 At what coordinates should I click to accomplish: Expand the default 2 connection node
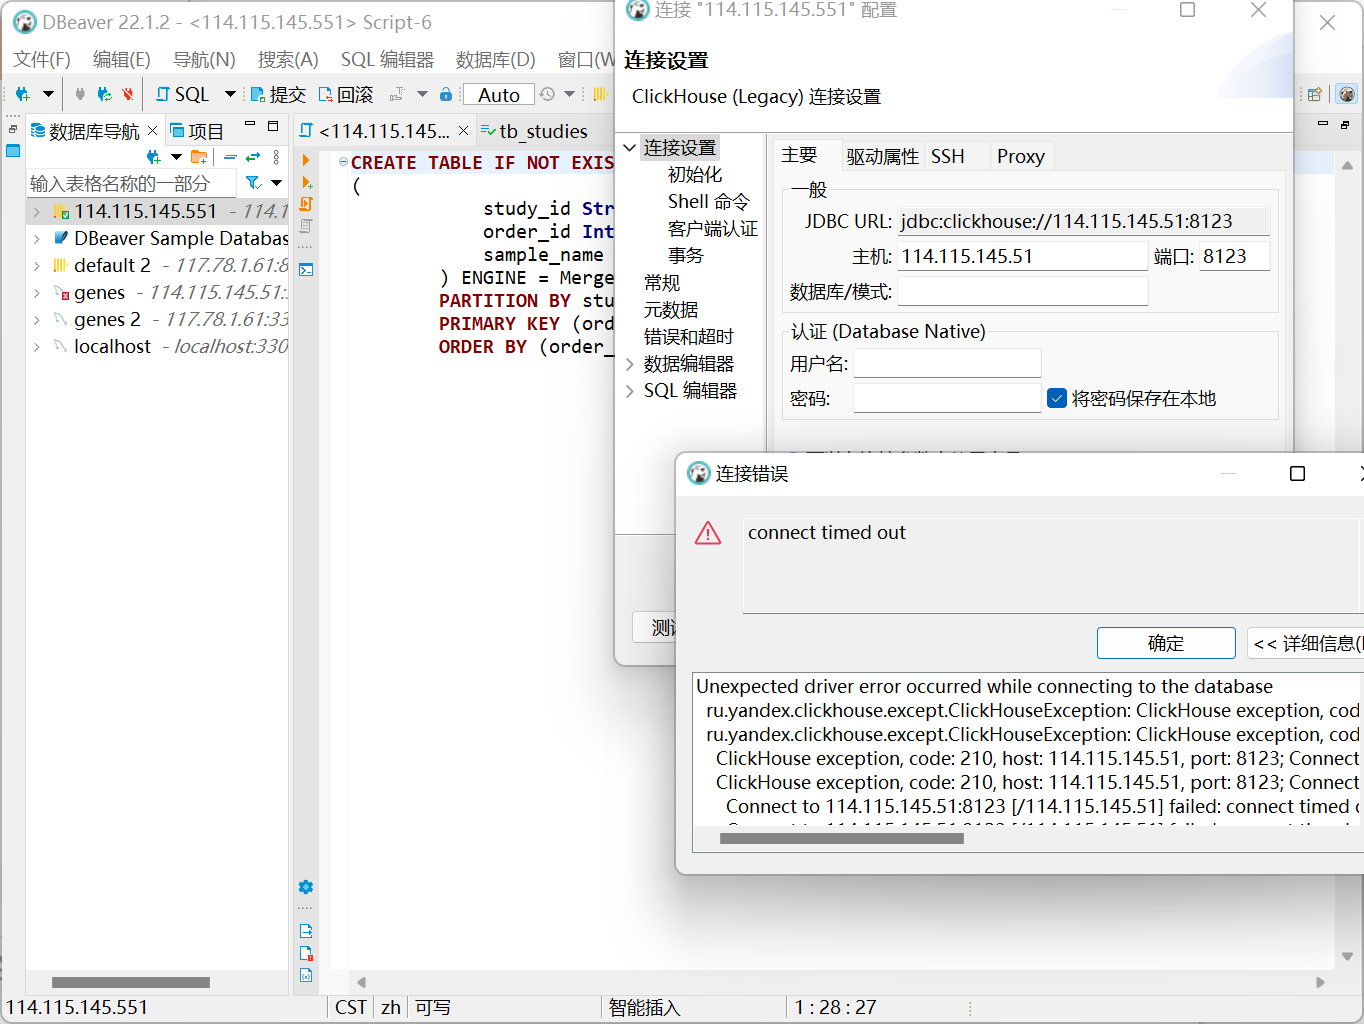coord(37,266)
